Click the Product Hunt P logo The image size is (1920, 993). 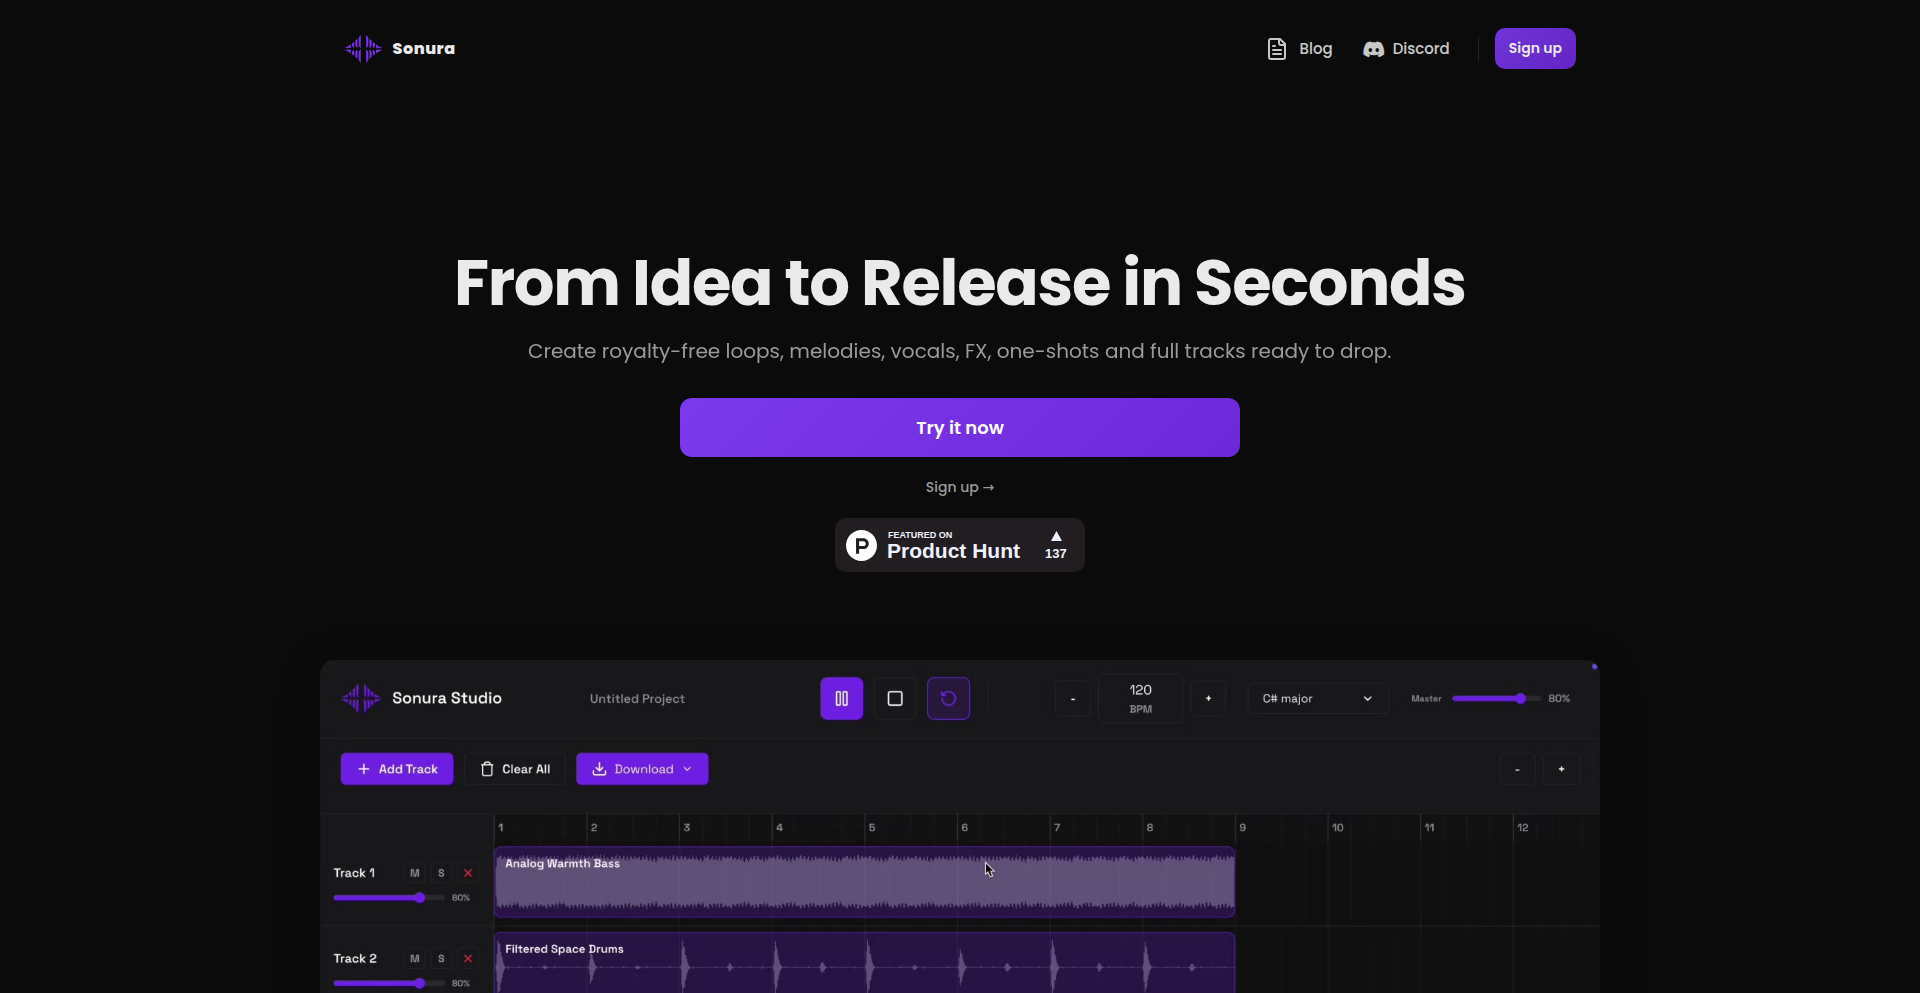coord(861,545)
